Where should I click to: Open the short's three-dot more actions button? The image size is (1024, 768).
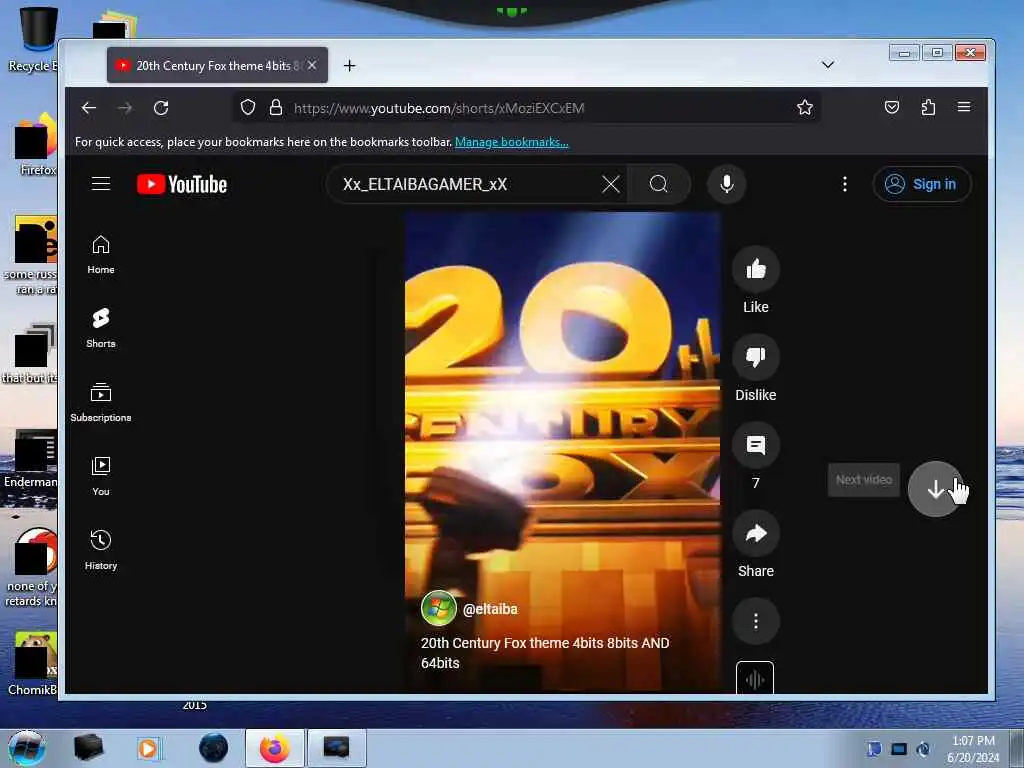click(x=756, y=621)
